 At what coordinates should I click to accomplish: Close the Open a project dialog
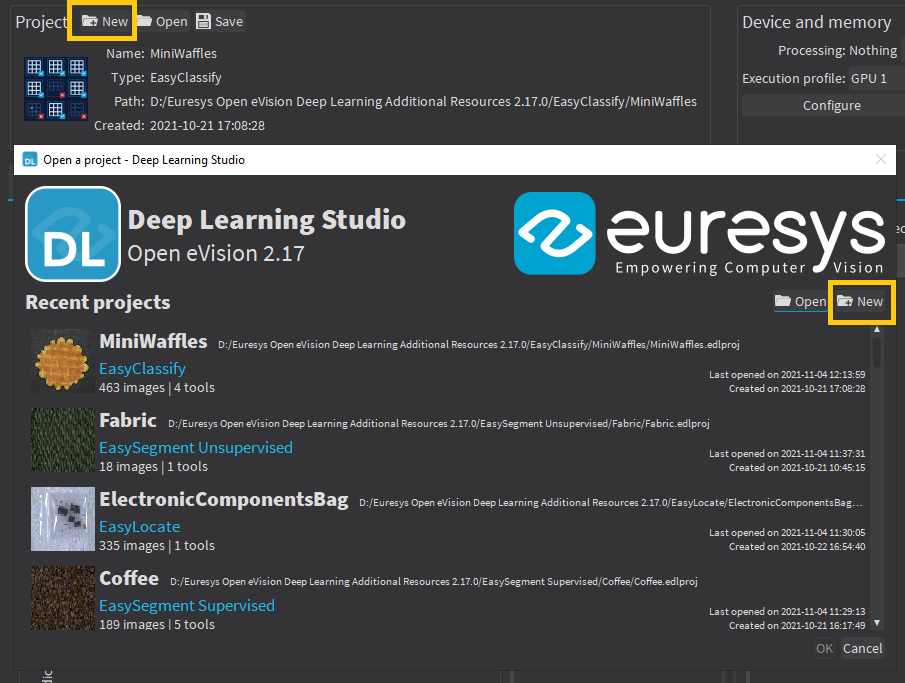[x=880, y=159]
